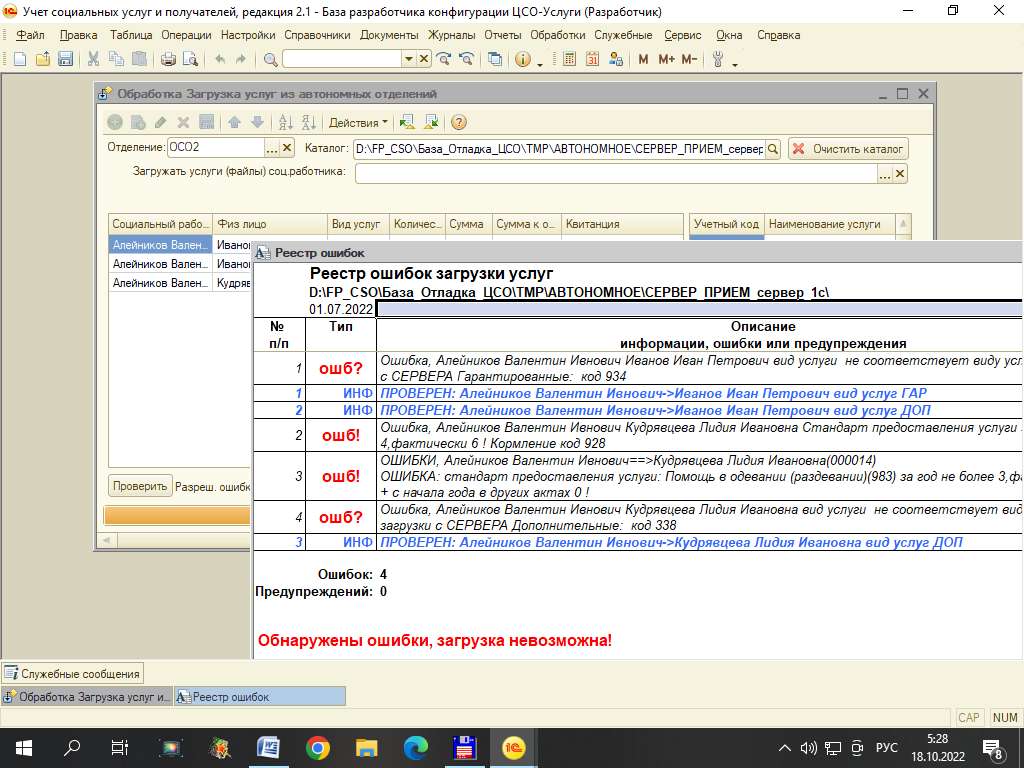The image size is (1024, 768).
Task: Open the Отделение selection ellipsis button
Action: point(272,148)
